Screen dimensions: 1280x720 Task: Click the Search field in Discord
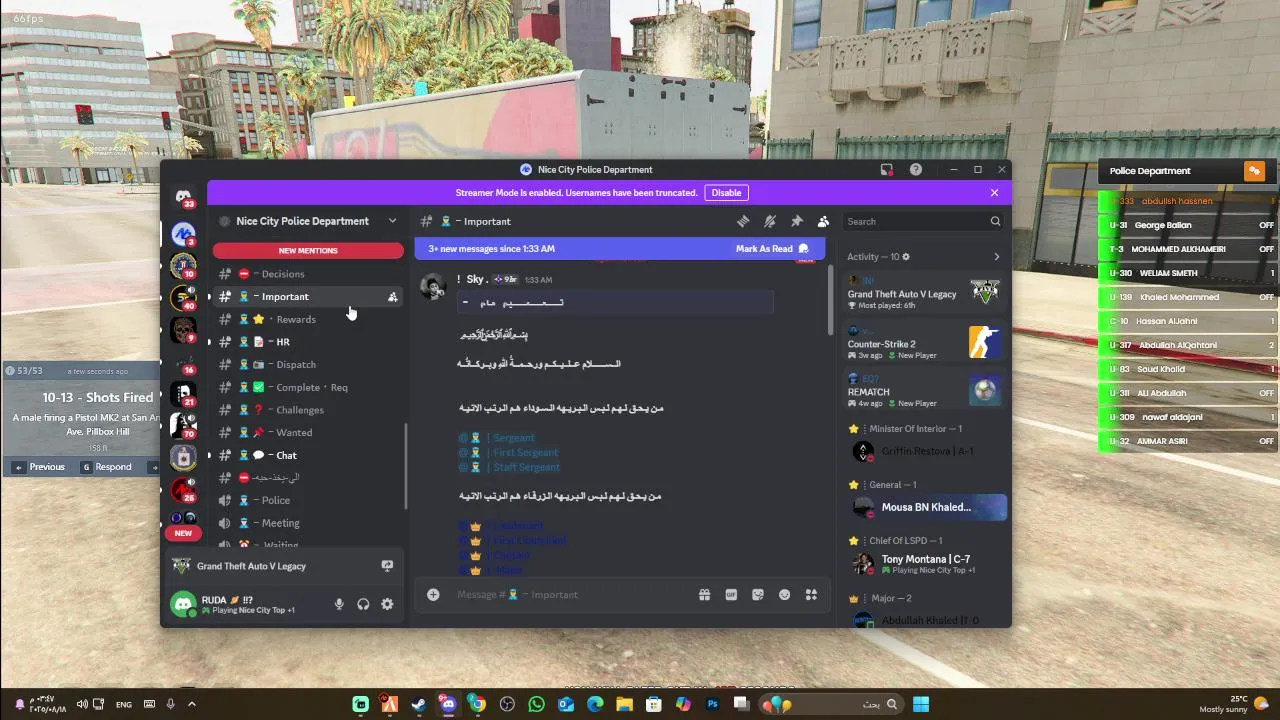923,221
